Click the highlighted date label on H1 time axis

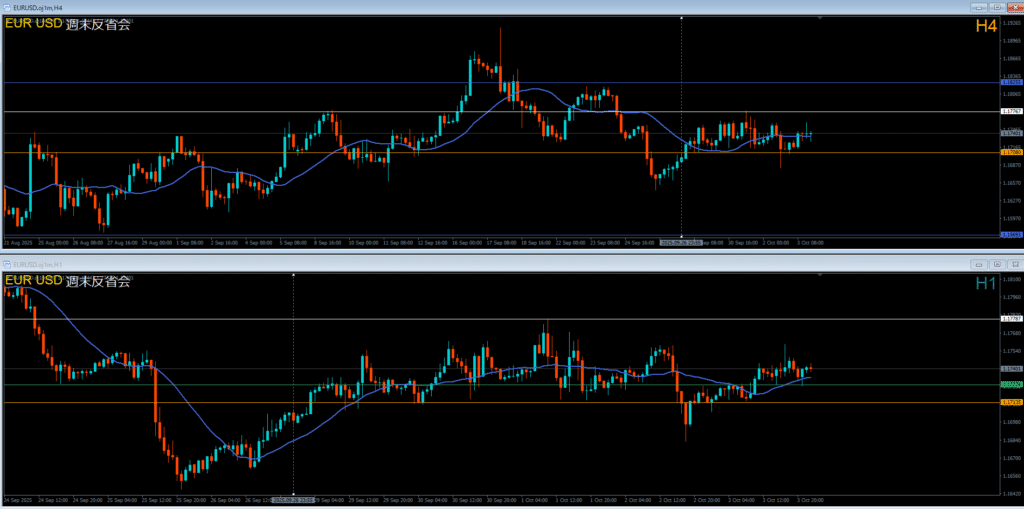click(x=293, y=498)
